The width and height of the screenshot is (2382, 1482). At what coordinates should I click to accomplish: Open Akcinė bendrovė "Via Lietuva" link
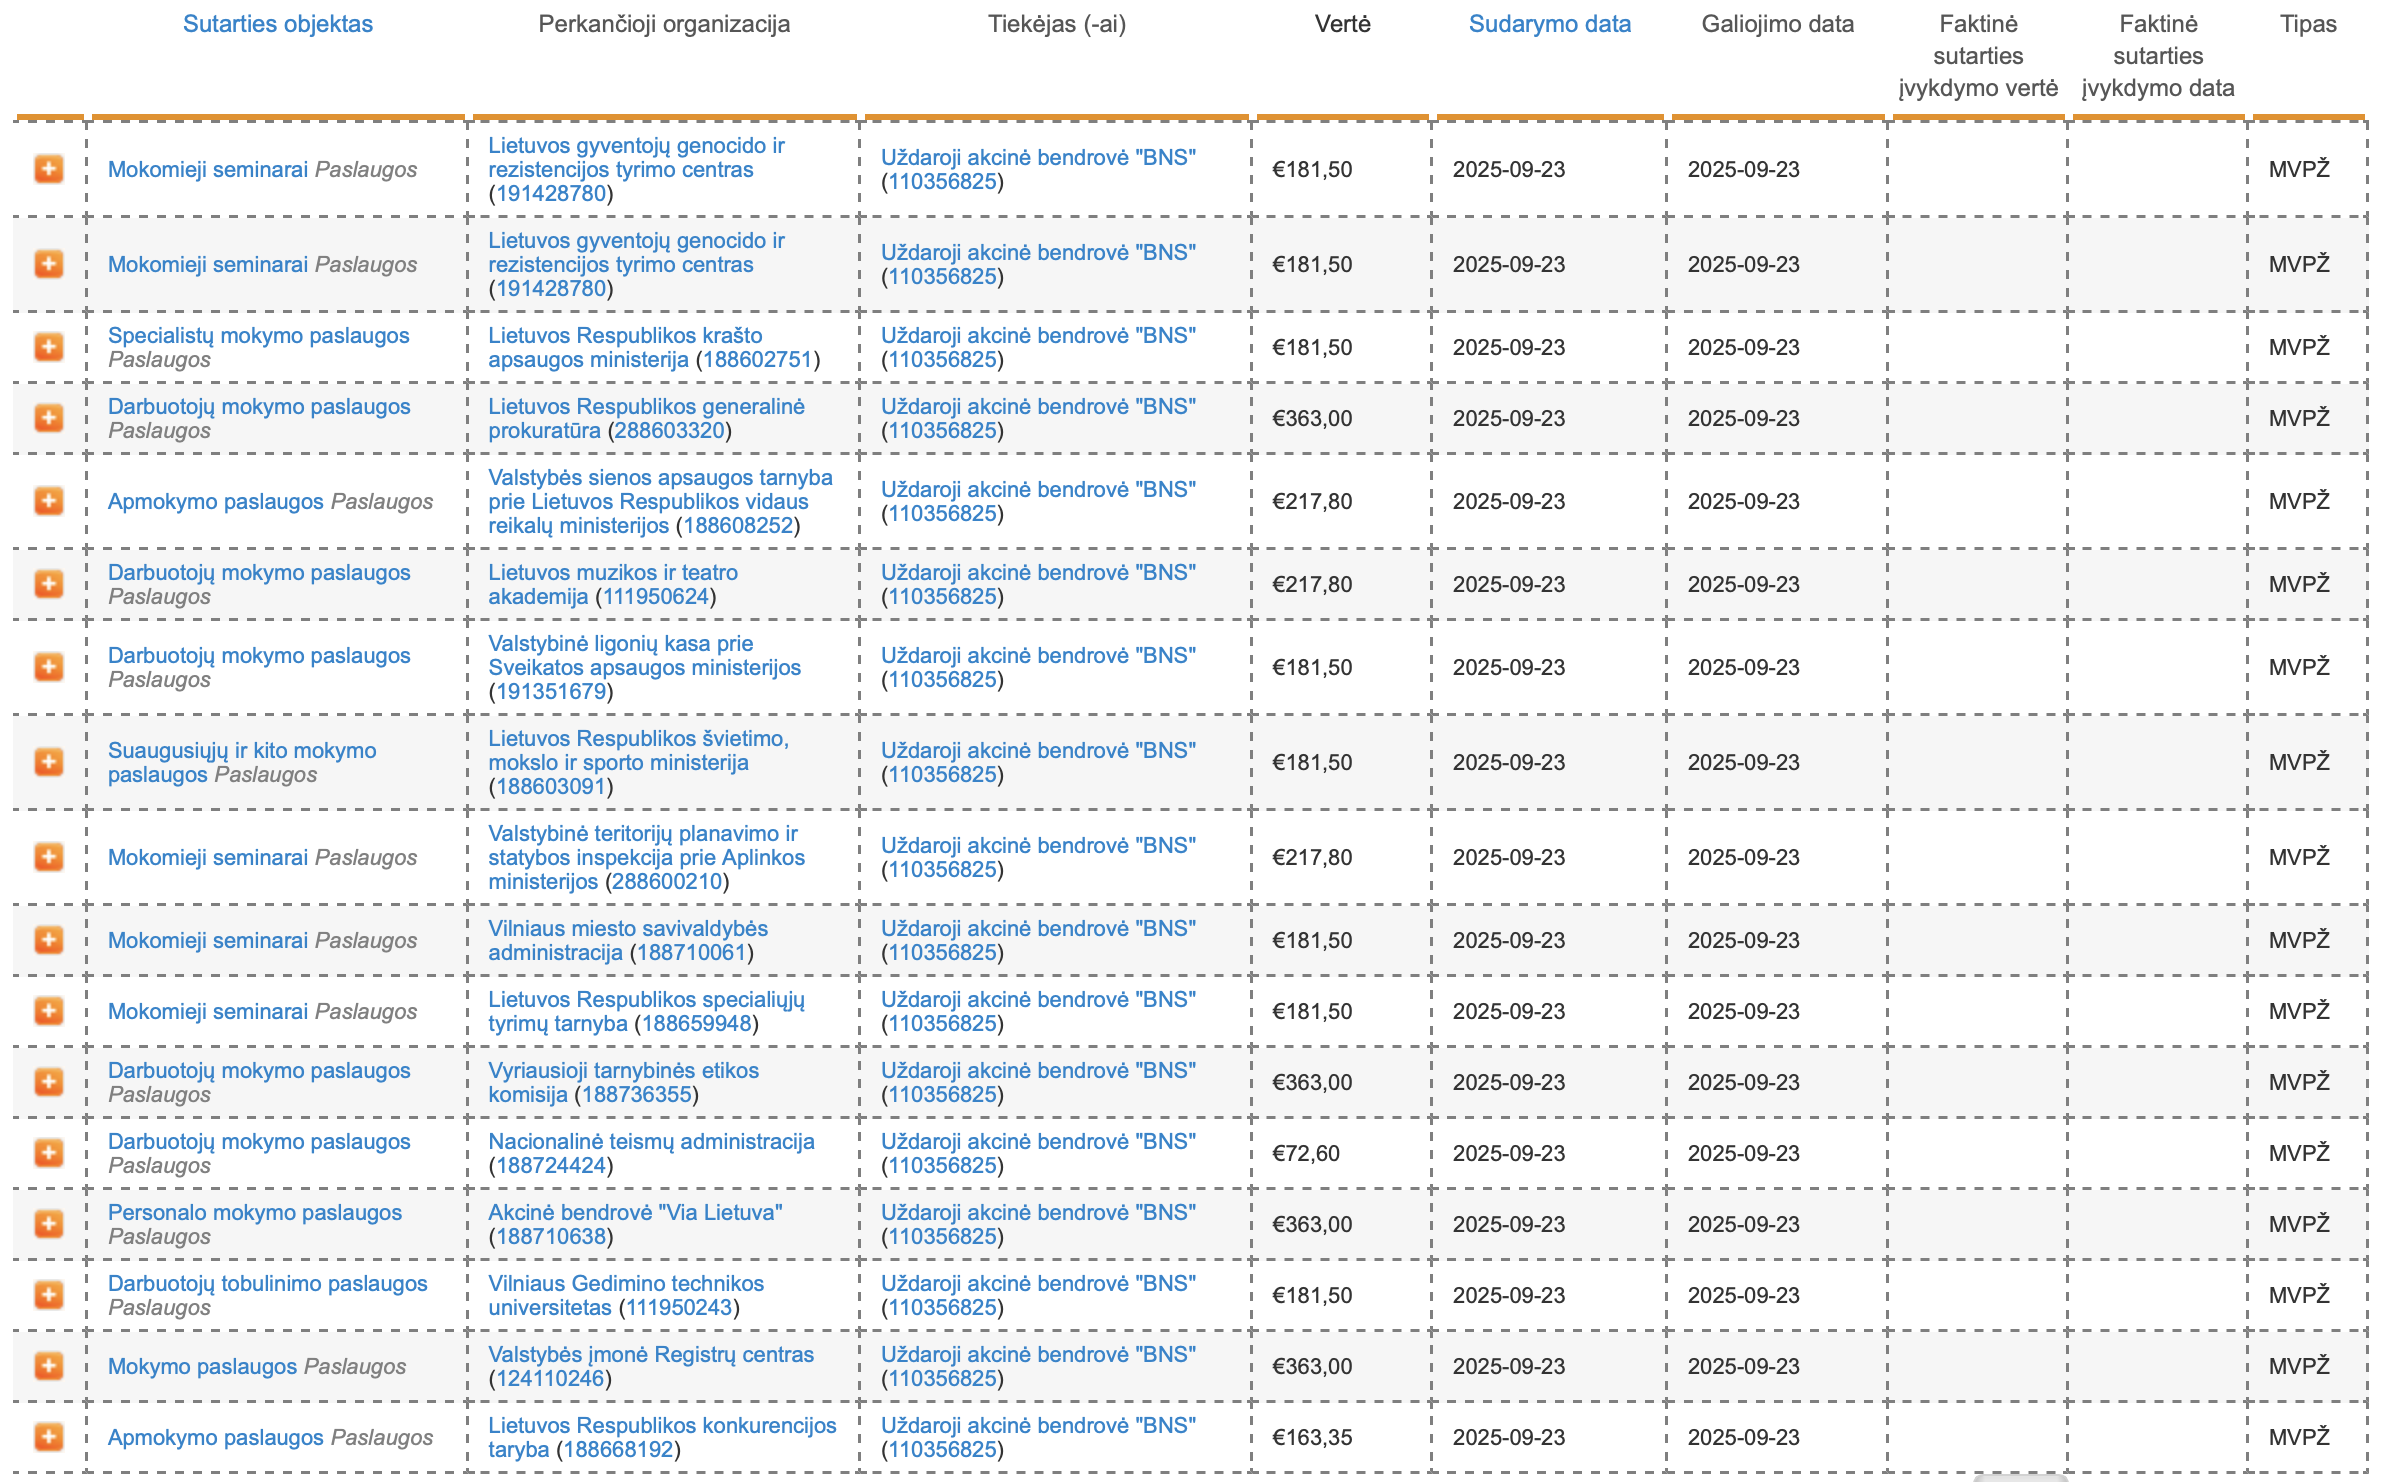[635, 1212]
